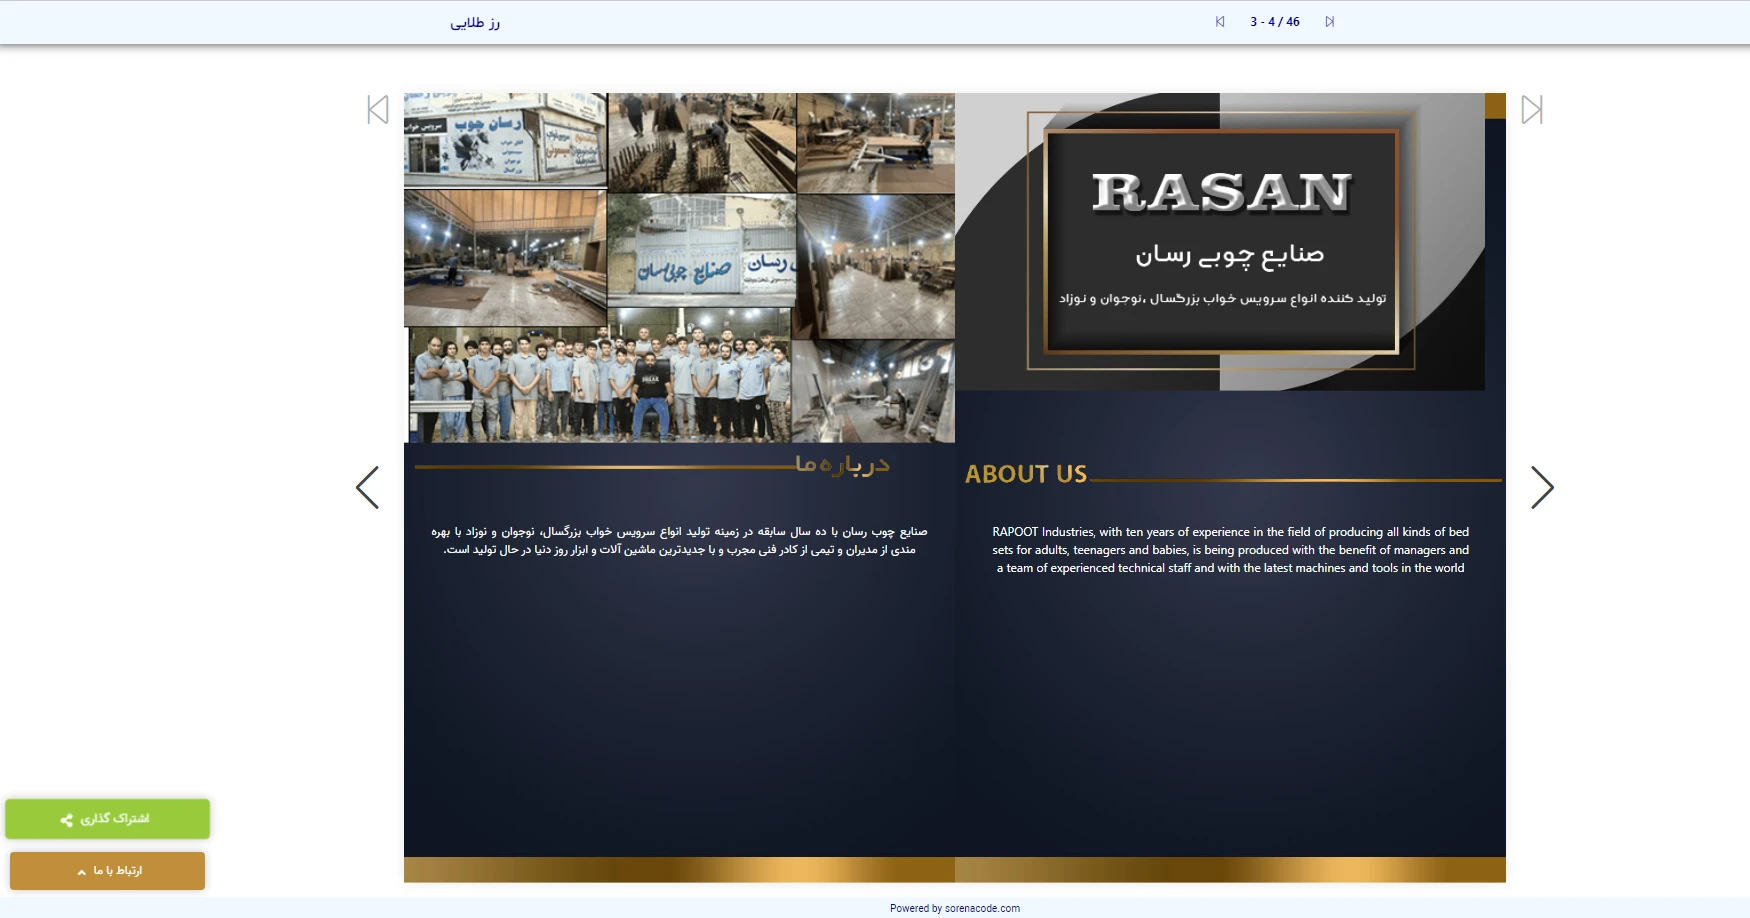Image resolution: width=1750 pixels, height=918 pixels.
Task: Click the درباره ما heading
Action: pos(842,465)
